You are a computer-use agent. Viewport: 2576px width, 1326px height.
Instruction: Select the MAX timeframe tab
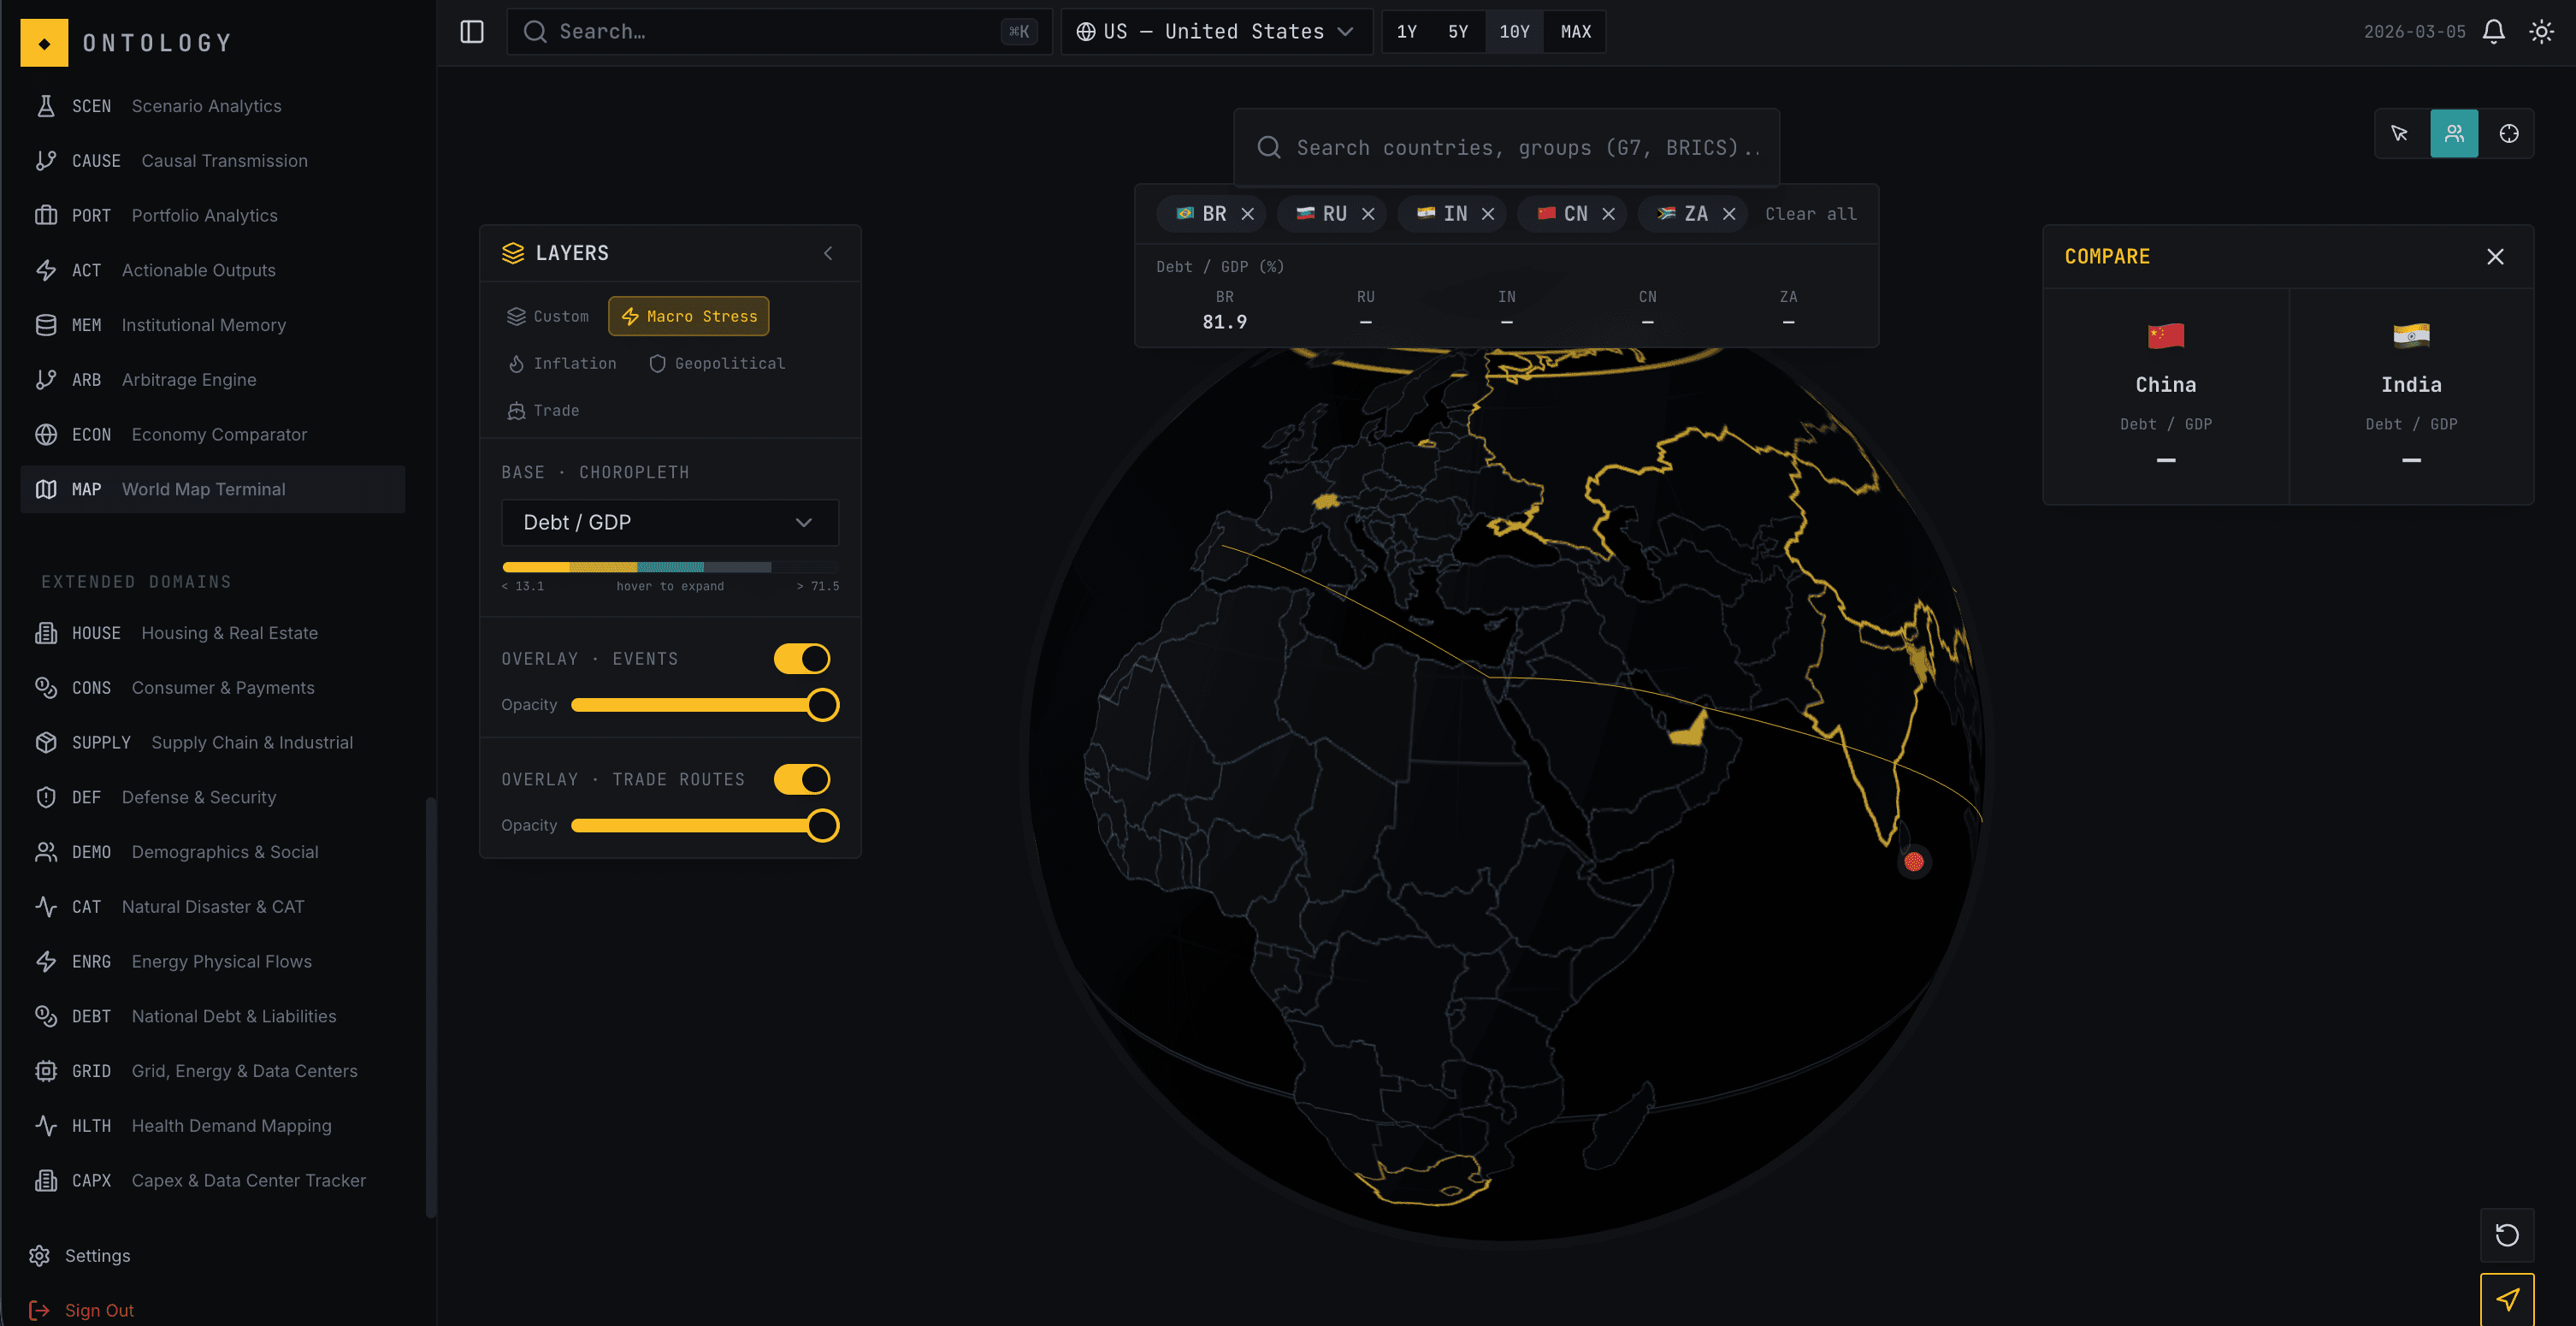click(1575, 31)
